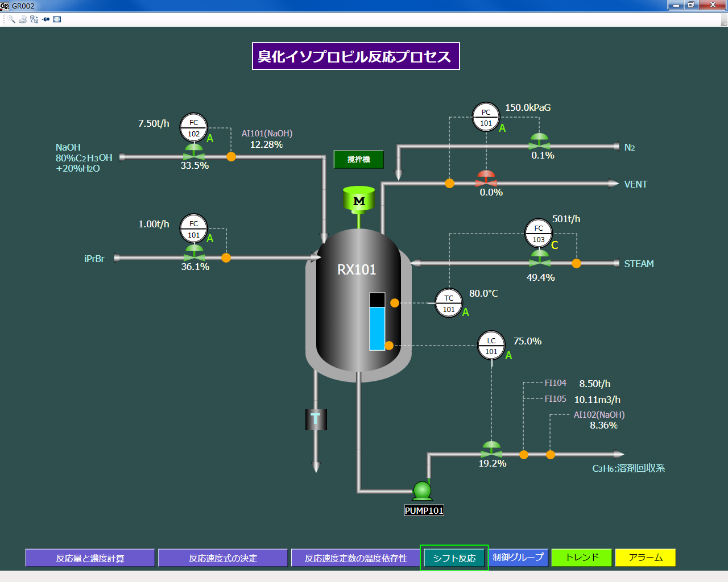This screenshot has width=728, height=582.
Task: Open the PC 101 pressure controller faceplate
Action: [486, 116]
